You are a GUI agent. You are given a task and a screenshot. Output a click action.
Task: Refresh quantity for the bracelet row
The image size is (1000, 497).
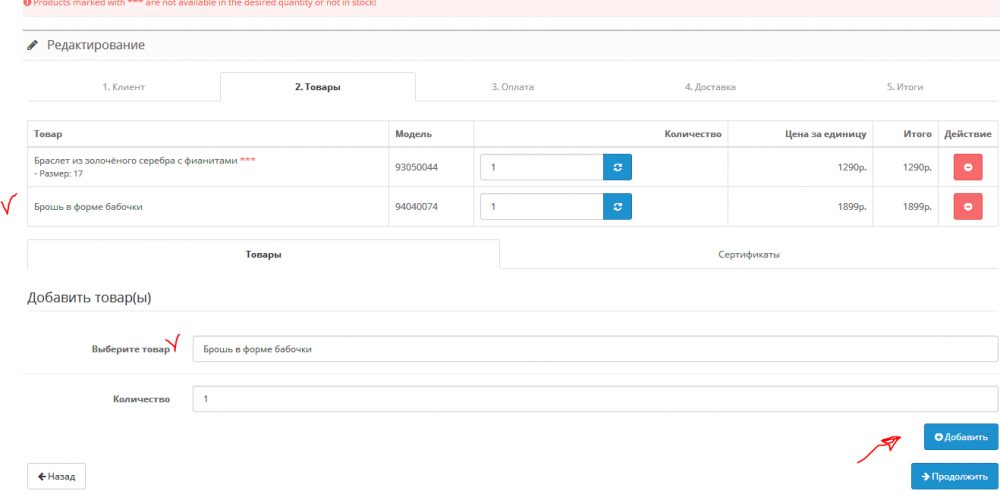pyautogui.click(x=617, y=167)
